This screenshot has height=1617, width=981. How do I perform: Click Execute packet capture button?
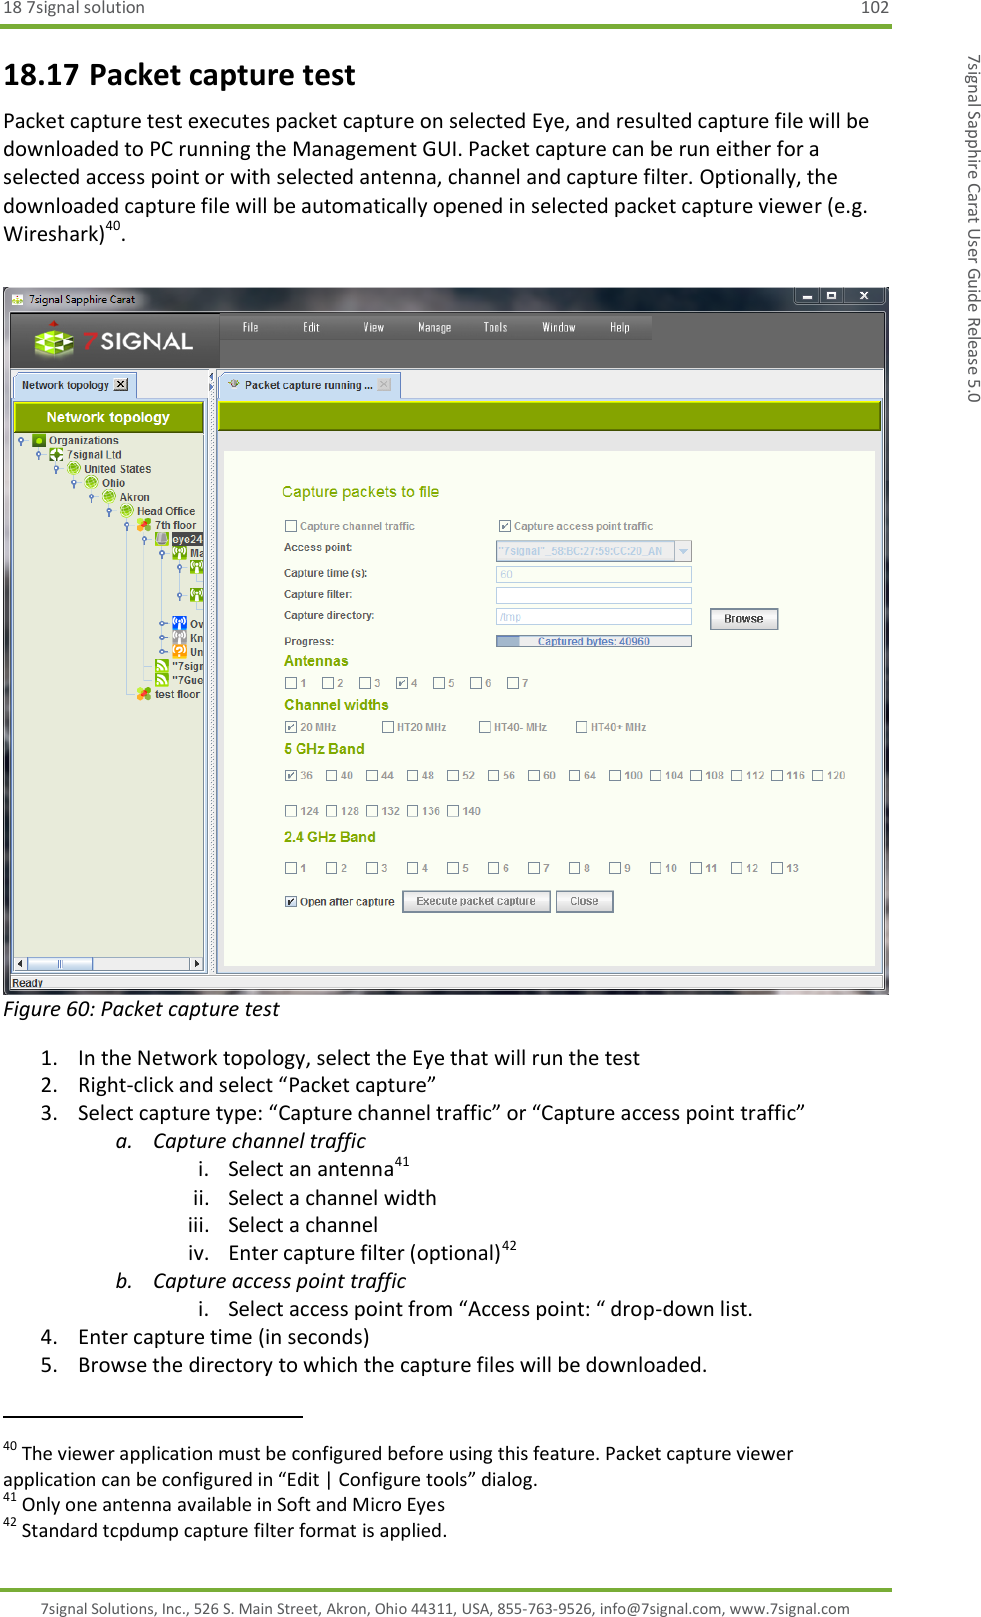click(476, 901)
